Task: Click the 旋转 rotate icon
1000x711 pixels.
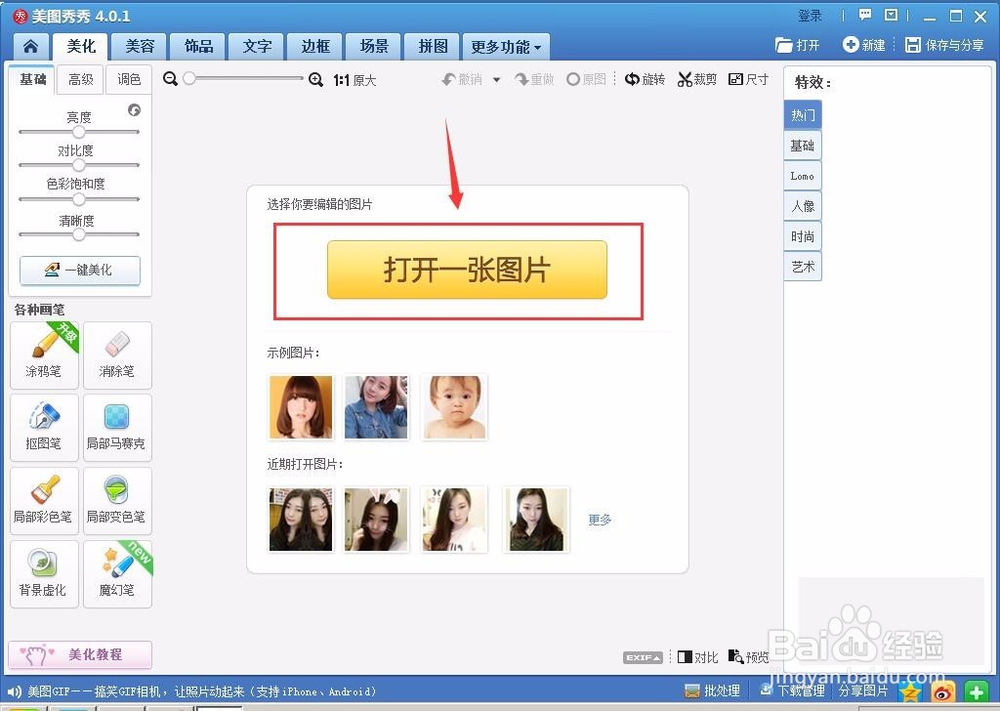Action: 645,79
